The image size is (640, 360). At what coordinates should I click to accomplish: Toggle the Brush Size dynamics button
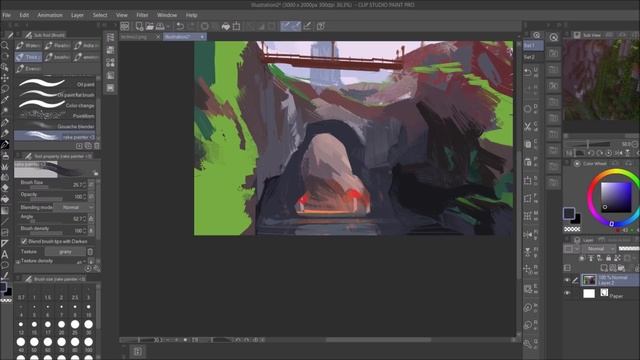tap(91, 185)
